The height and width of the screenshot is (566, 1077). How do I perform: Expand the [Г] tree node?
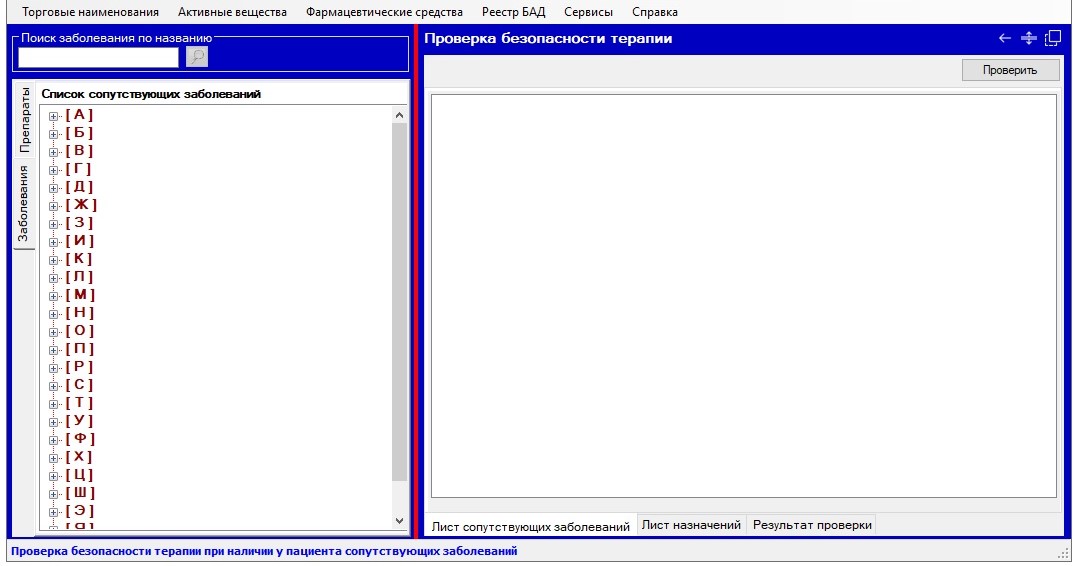click(x=54, y=169)
